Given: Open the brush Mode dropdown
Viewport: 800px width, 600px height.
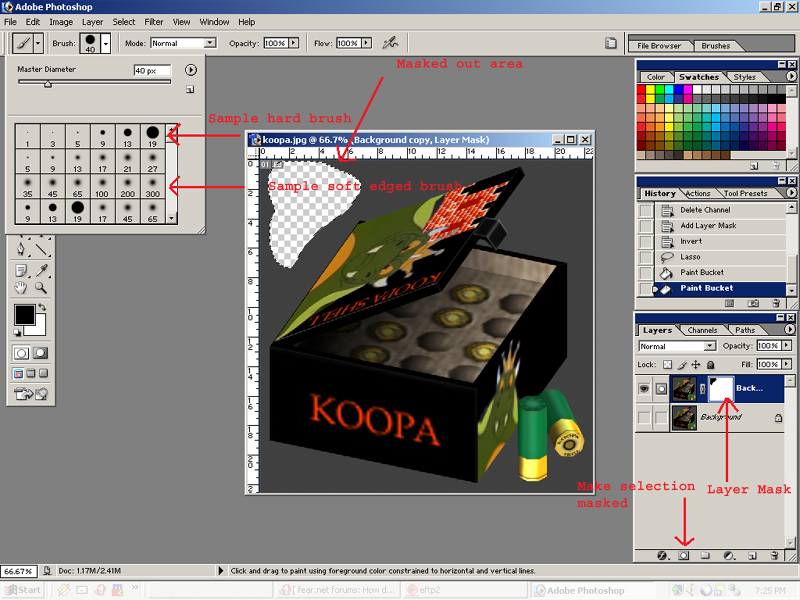Looking at the screenshot, I should pos(209,43).
